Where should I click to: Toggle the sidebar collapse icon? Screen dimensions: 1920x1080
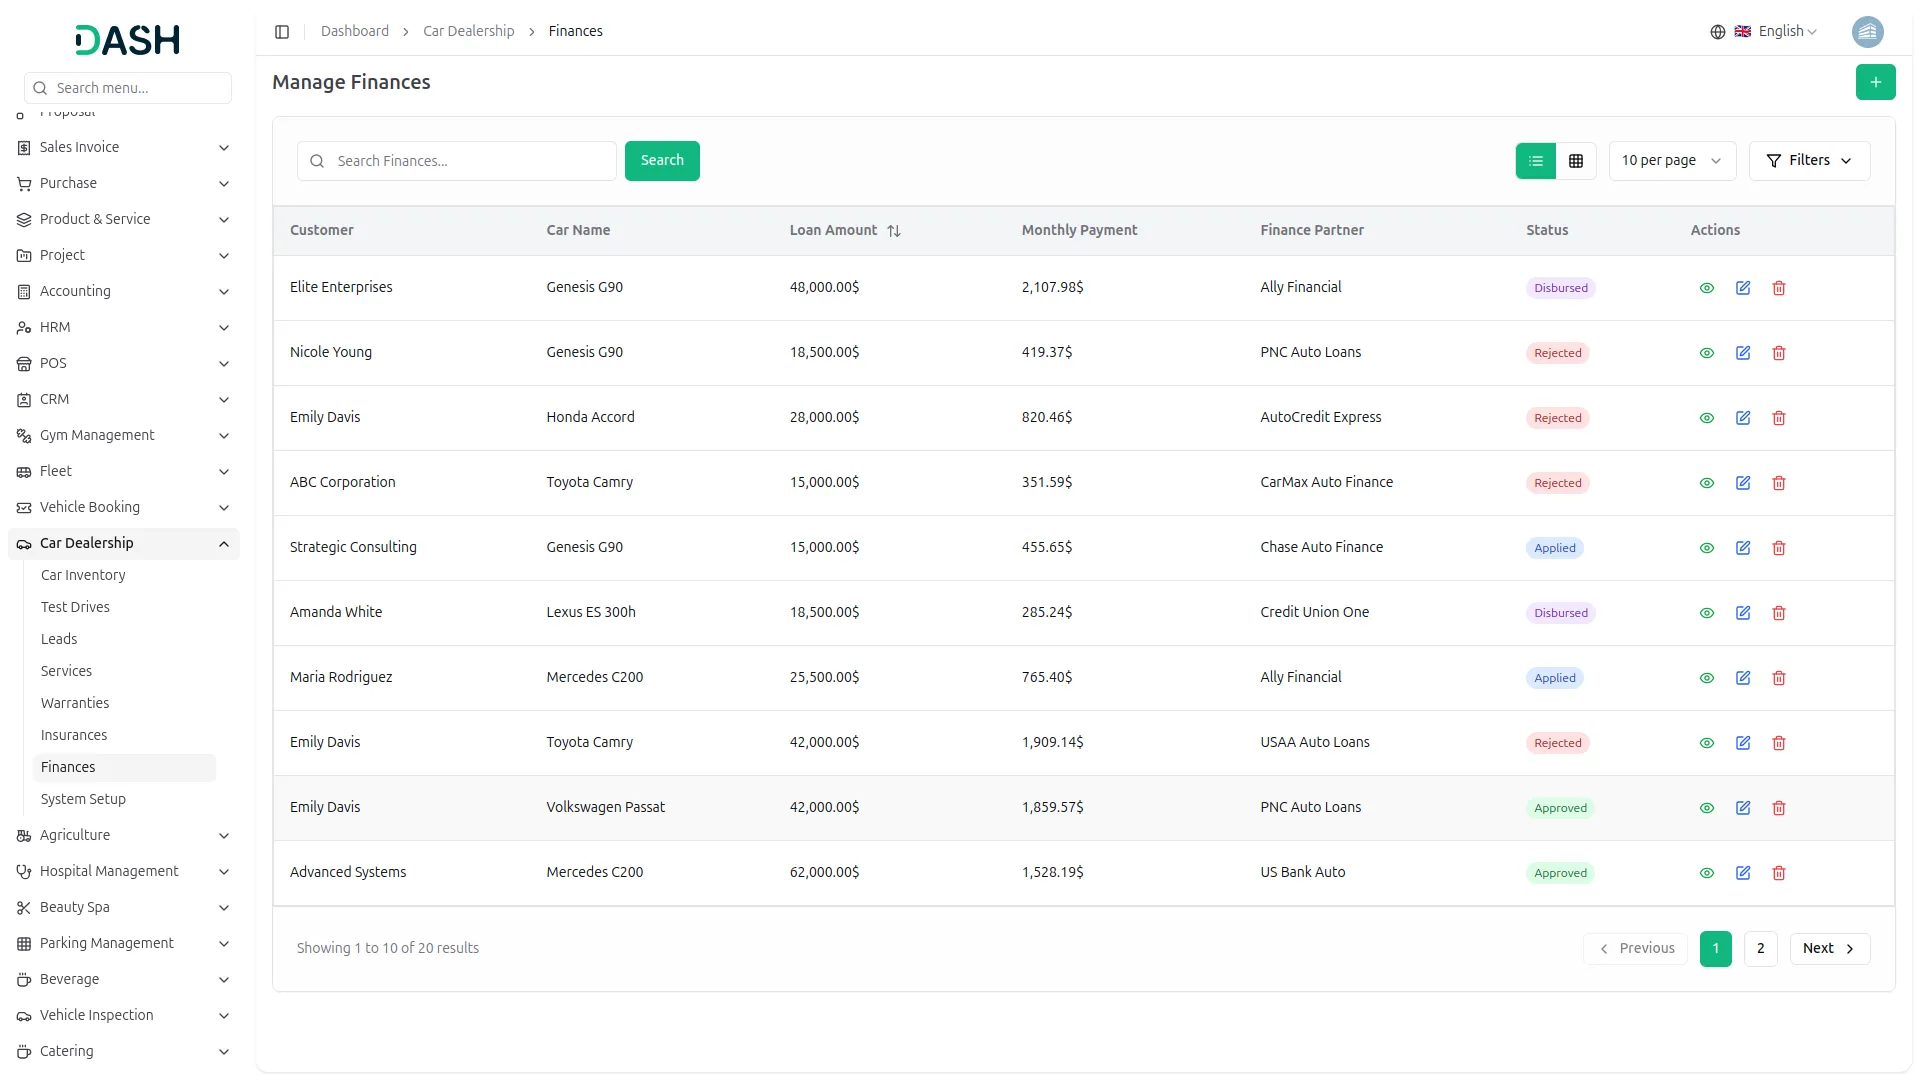coord(282,32)
